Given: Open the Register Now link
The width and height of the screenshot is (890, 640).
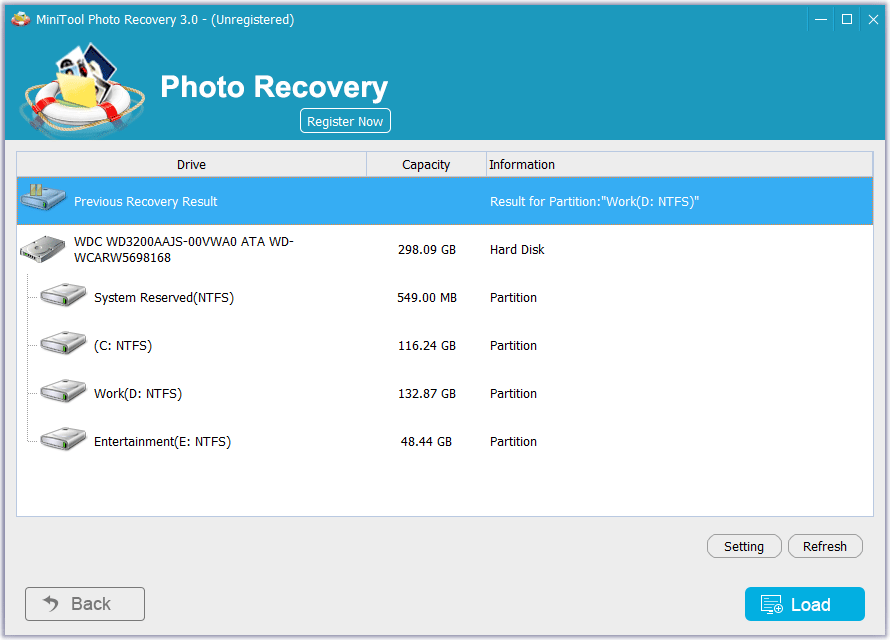Looking at the screenshot, I should [x=345, y=121].
